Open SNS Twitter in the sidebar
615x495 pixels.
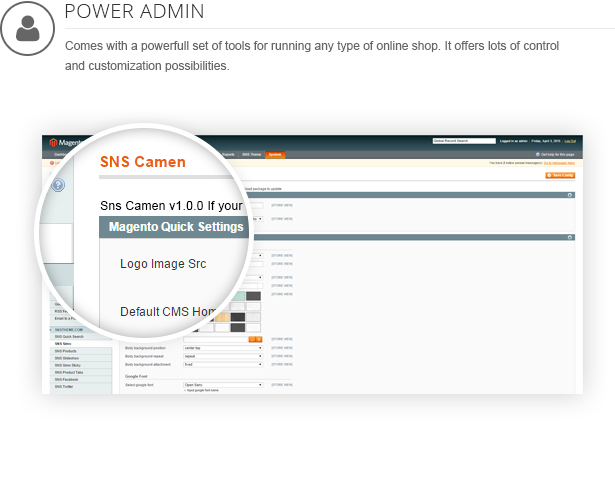(66, 386)
